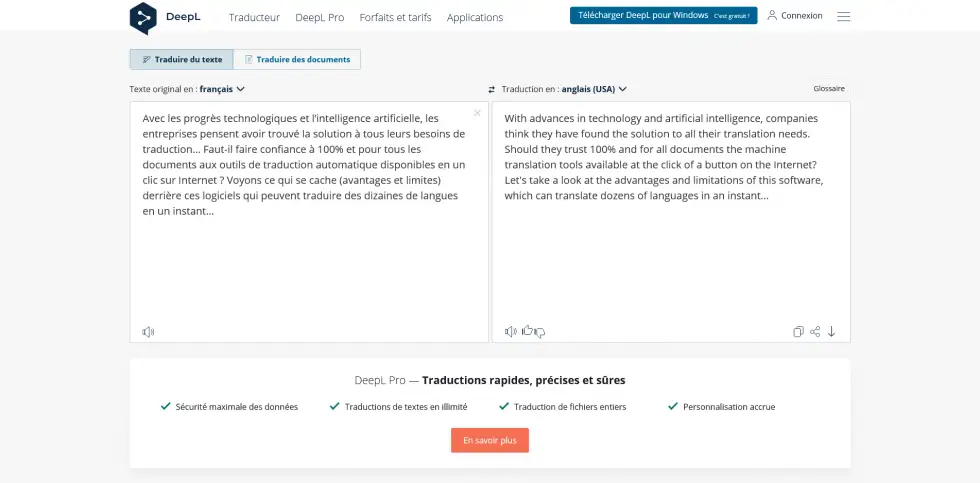Open the Applications menu item
Image resolution: width=980 pixels, height=483 pixels.
click(x=475, y=17)
